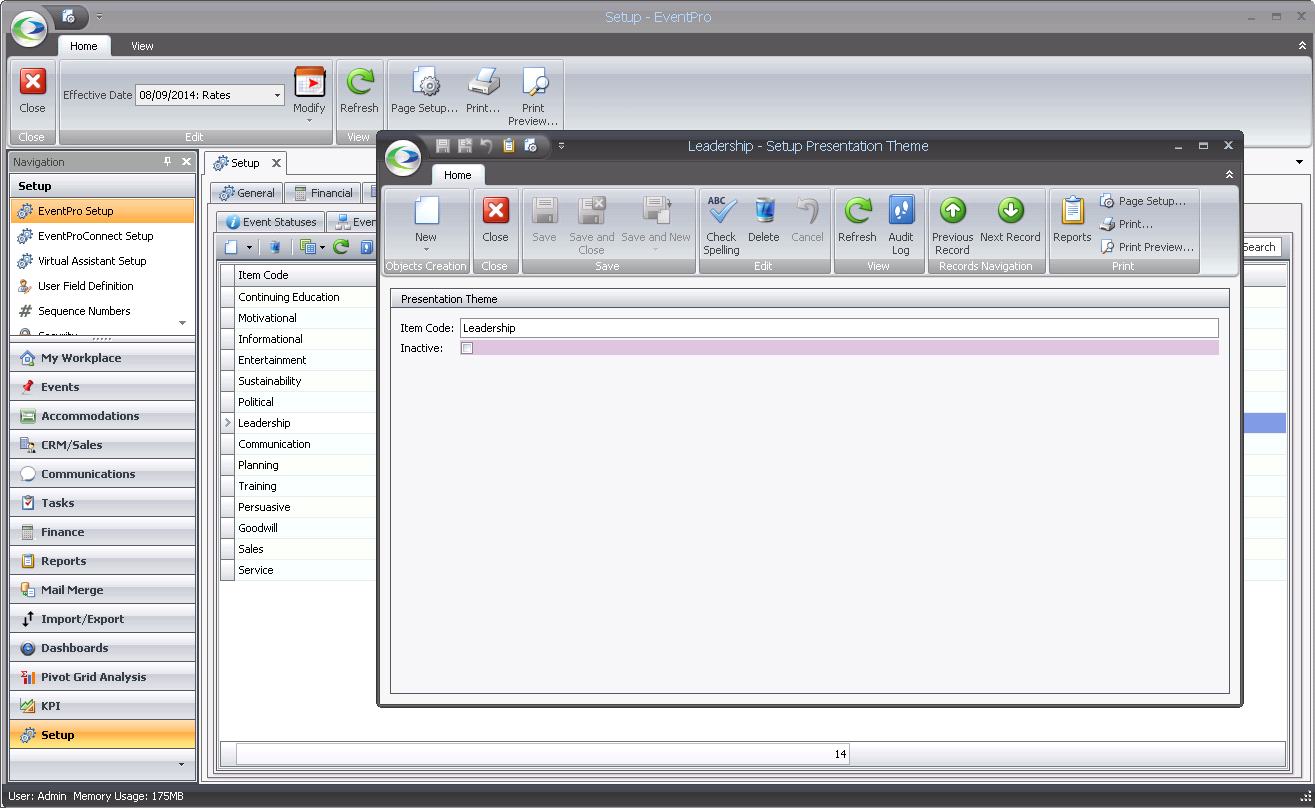The height and width of the screenshot is (808, 1315).
Task: Click the Search button in the Setup grid
Action: tap(1259, 247)
